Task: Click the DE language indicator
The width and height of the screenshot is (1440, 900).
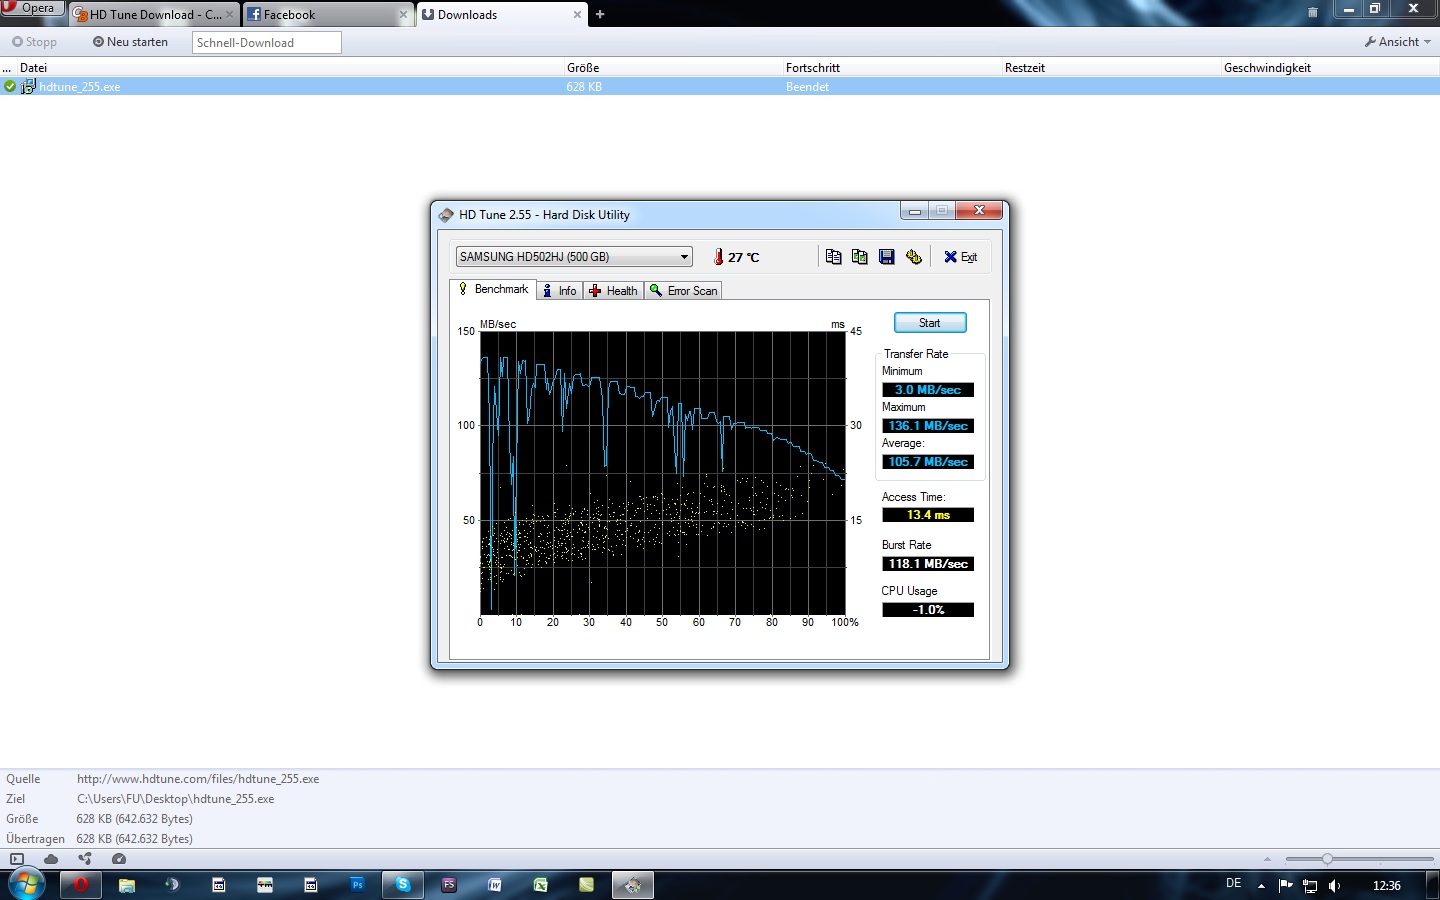Action: [1234, 884]
